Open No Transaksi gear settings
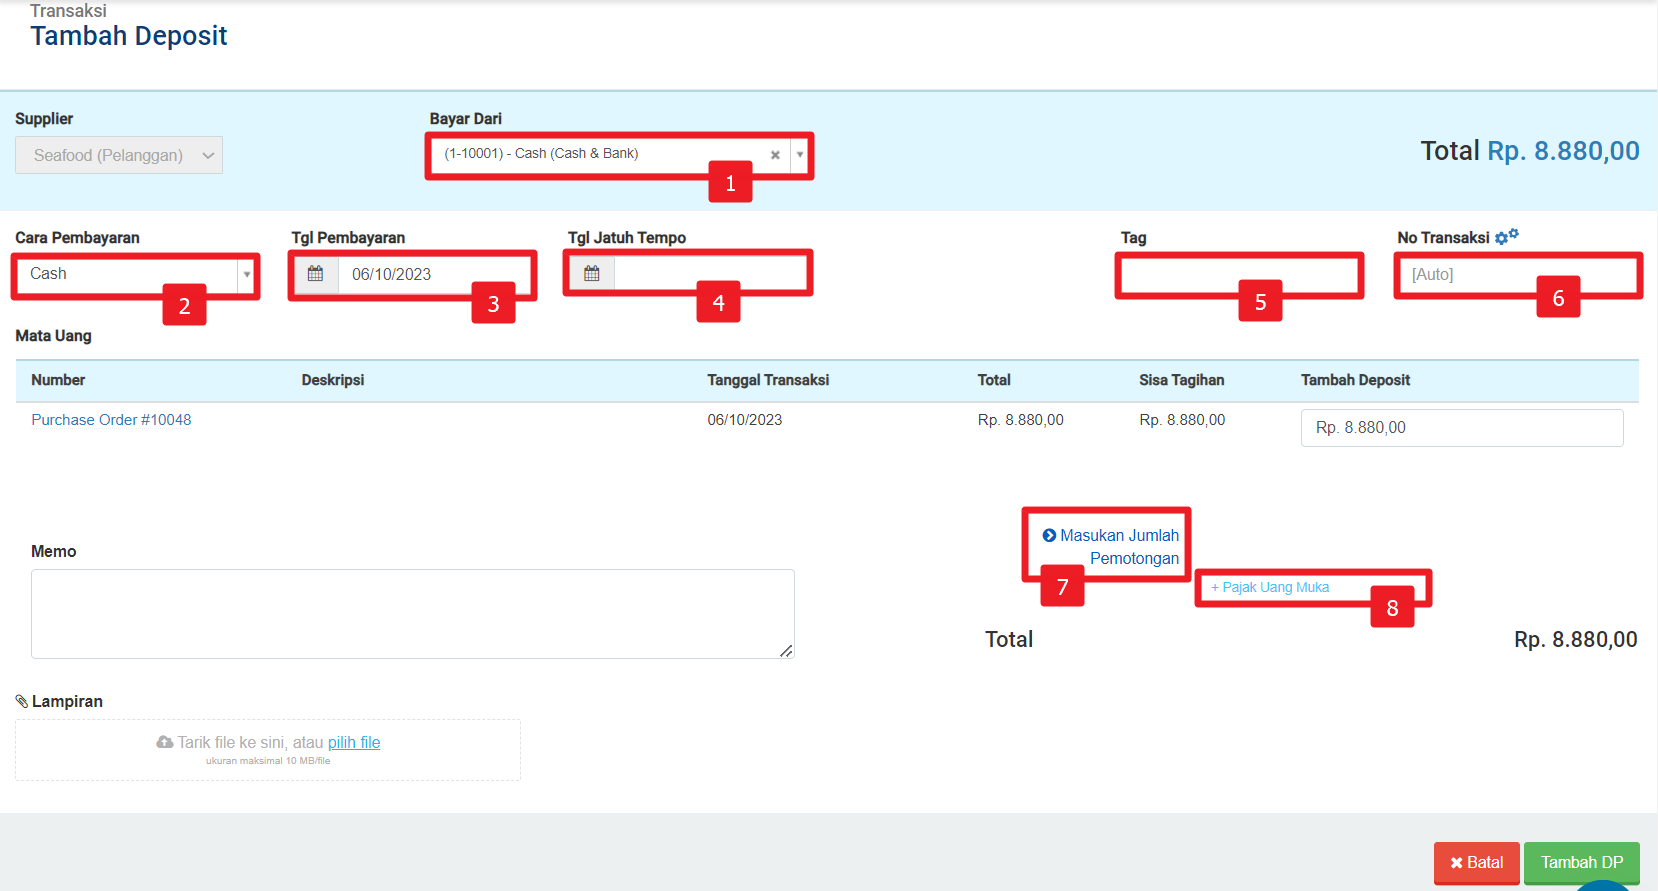This screenshot has height=891, width=1658. (x=1507, y=237)
